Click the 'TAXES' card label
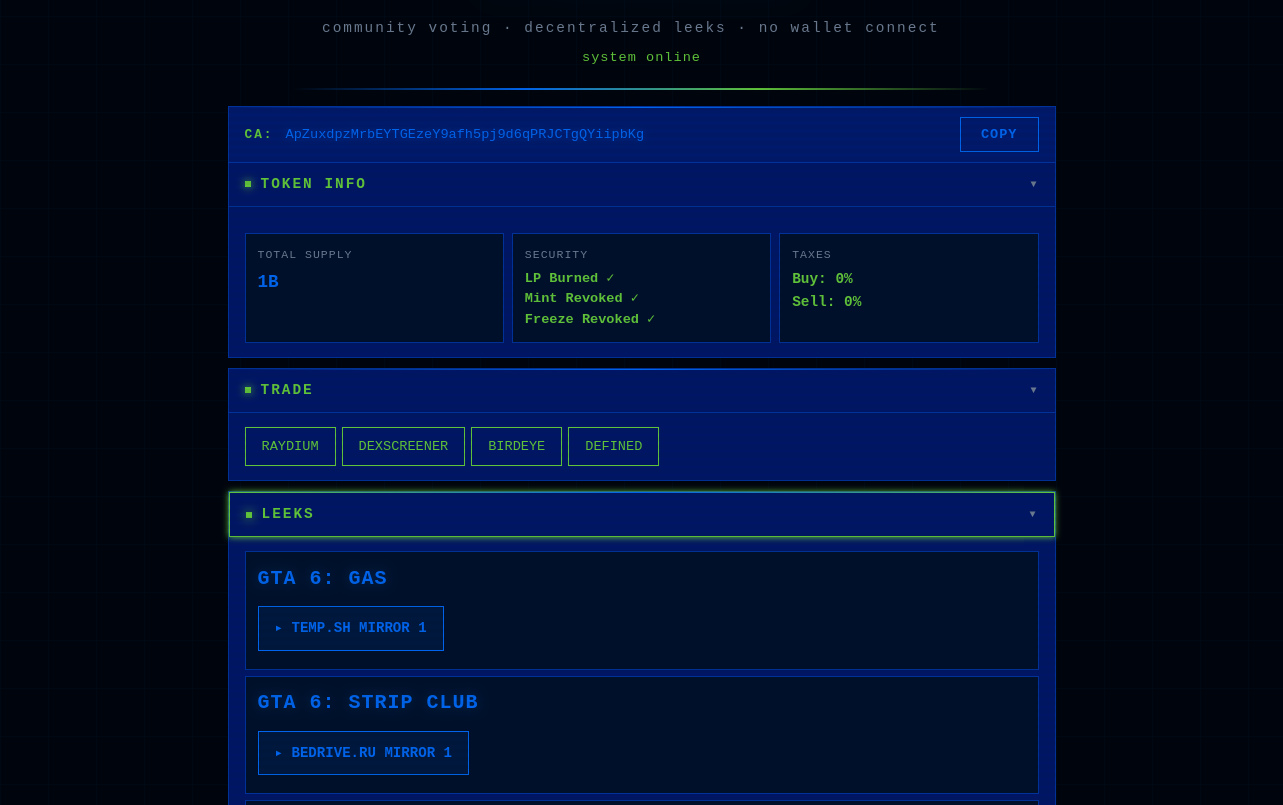Image resolution: width=1283 pixels, height=805 pixels. [812, 255]
